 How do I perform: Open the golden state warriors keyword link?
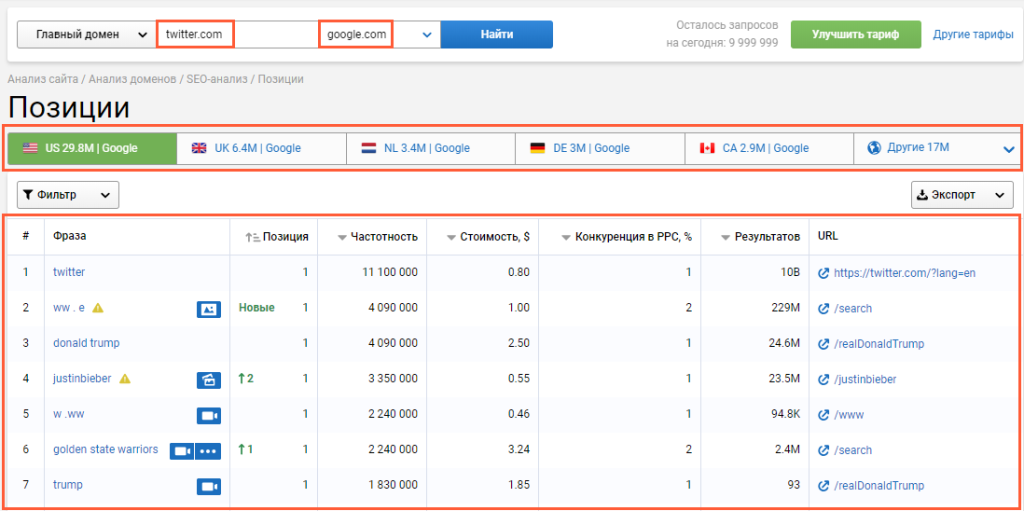pos(105,450)
